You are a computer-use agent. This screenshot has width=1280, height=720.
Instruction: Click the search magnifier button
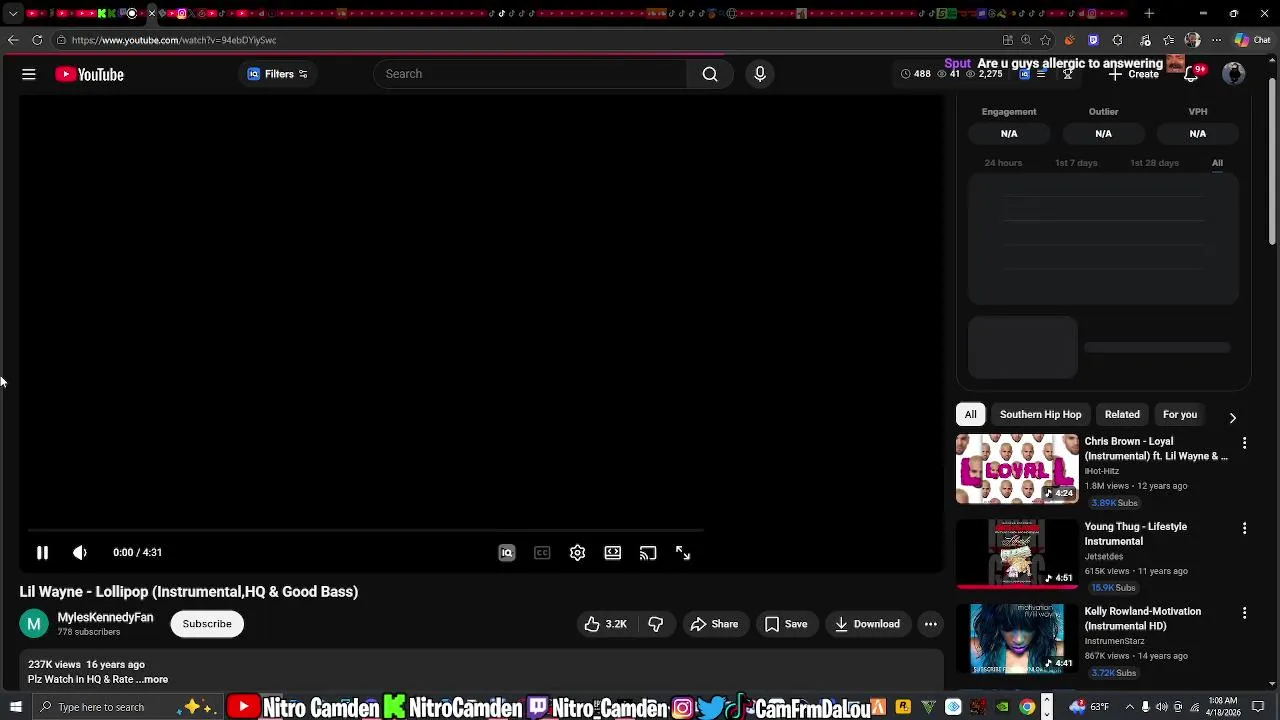(x=710, y=74)
